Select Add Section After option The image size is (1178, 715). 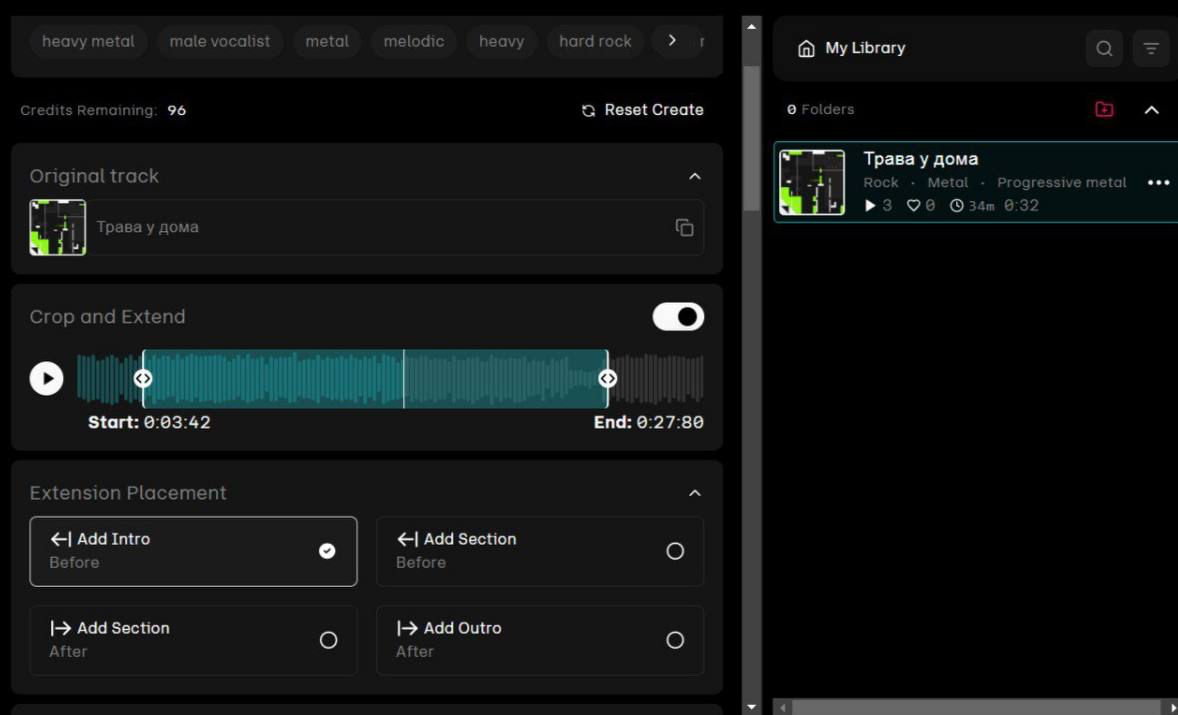point(193,640)
